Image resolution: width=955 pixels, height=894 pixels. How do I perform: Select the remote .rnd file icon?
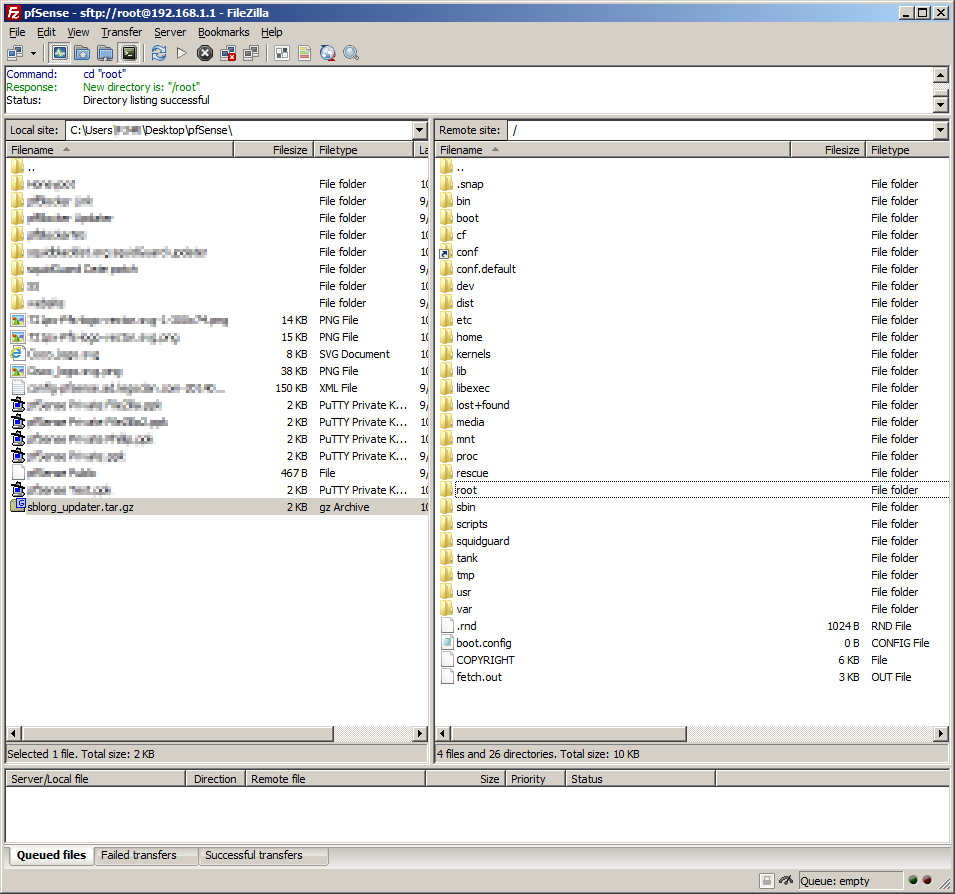tap(446, 626)
